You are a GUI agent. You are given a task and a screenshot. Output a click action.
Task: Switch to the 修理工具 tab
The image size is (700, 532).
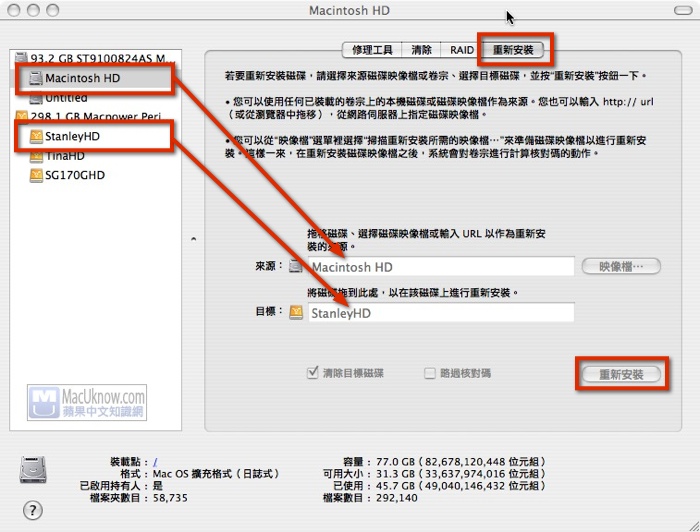[371, 50]
